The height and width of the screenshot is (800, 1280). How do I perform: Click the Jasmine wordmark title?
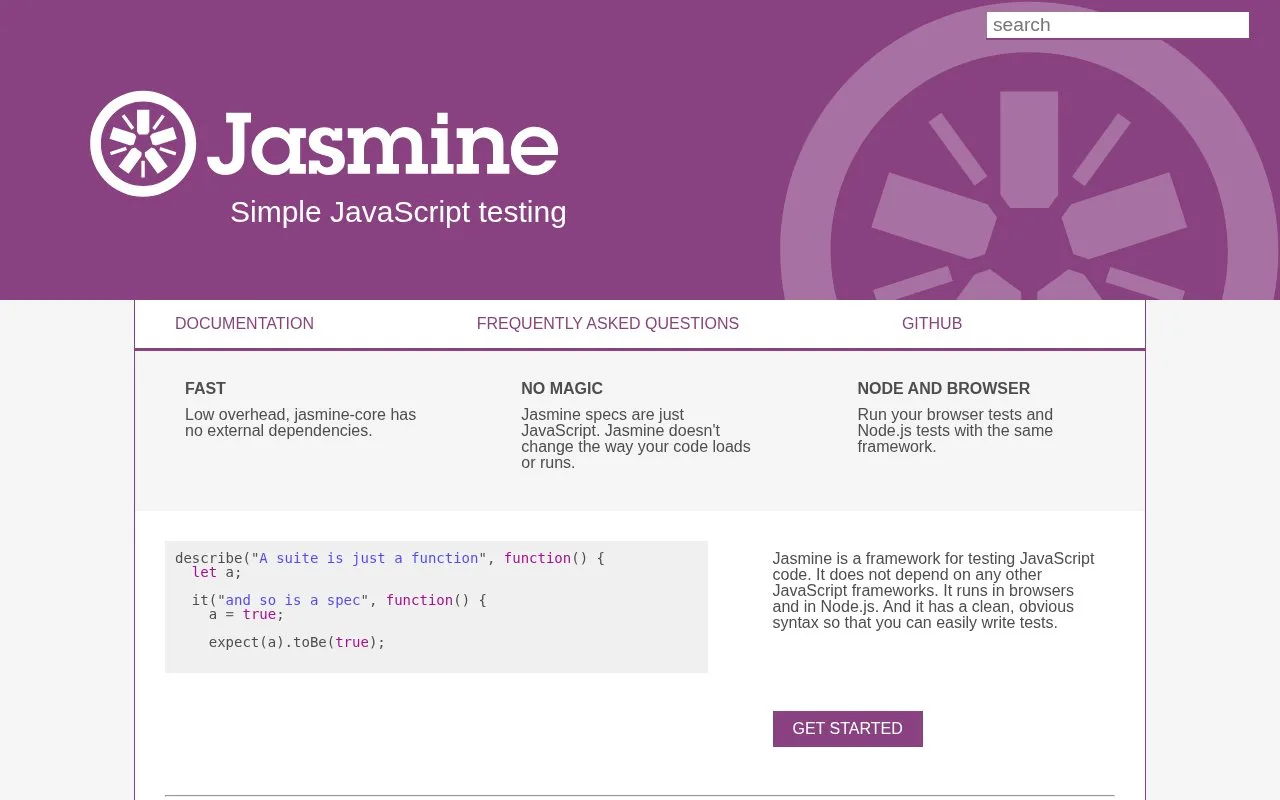(x=382, y=145)
